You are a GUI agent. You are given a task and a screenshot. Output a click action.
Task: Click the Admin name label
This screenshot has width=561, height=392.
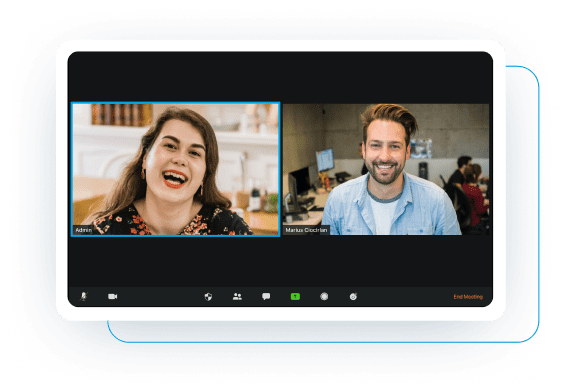coord(84,230)
